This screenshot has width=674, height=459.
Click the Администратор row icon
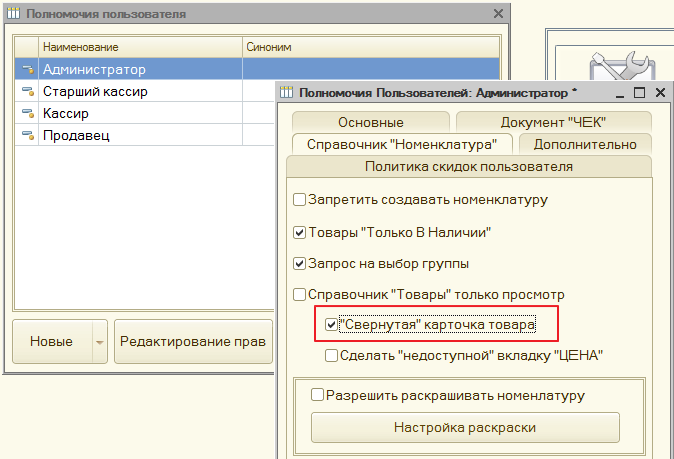[28, 69]
